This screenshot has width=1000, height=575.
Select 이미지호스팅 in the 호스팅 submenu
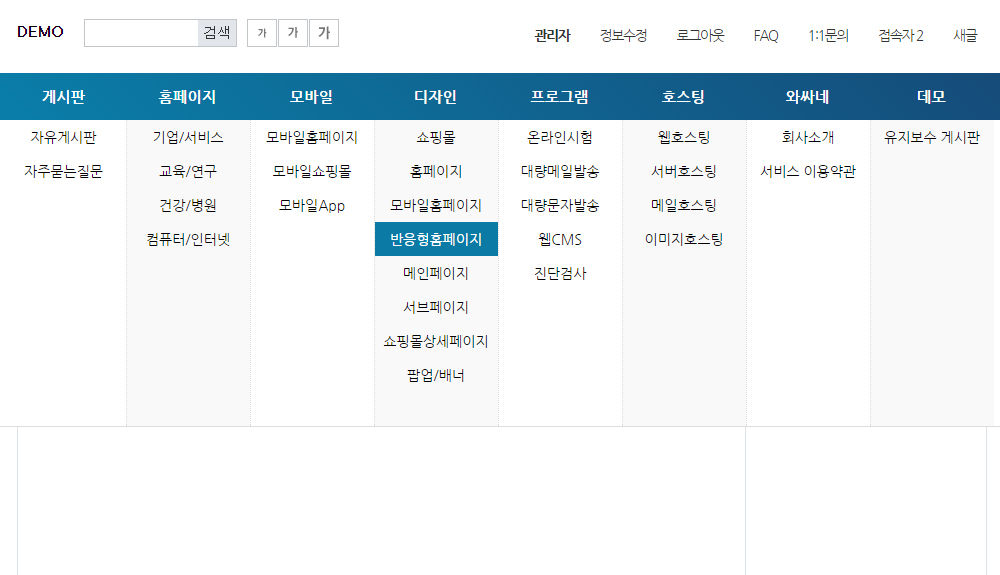[x=683, y=239]
